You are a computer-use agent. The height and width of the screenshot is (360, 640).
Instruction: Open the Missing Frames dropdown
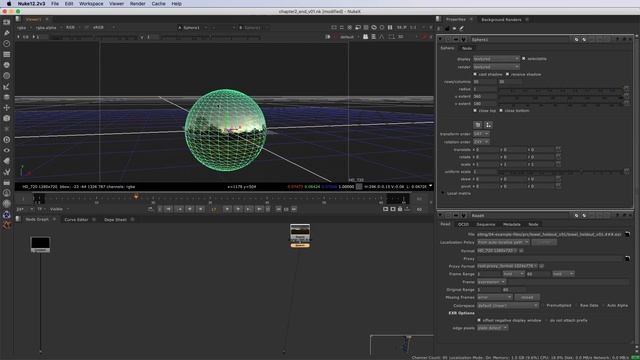point(494,297)
